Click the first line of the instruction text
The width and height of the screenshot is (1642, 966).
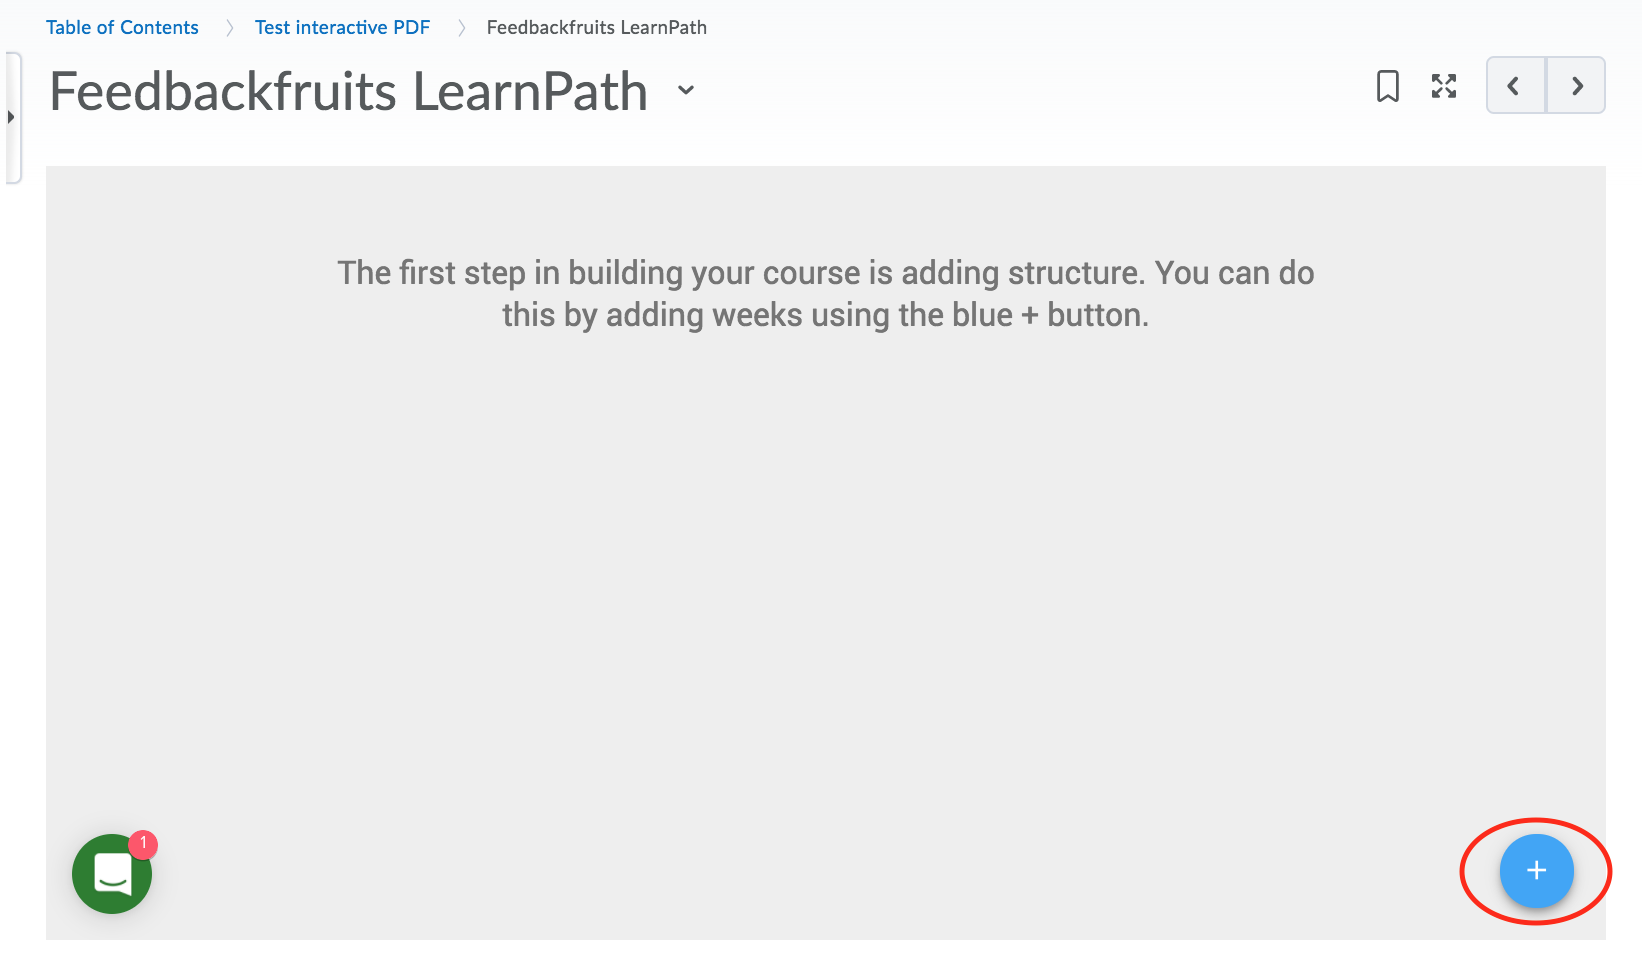[825, 272]
